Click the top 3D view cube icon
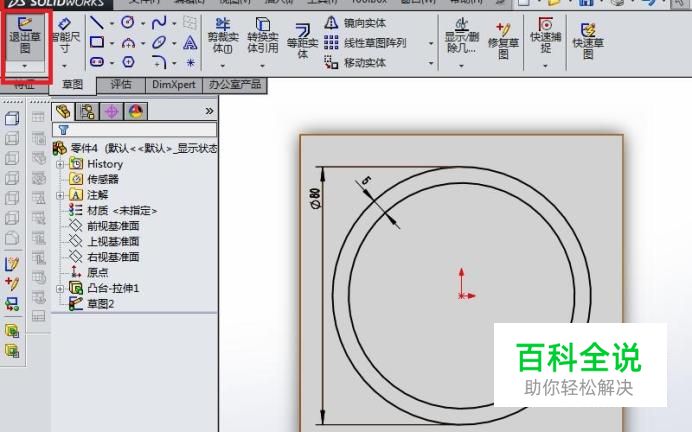692x432 pixels. point(12,118)
